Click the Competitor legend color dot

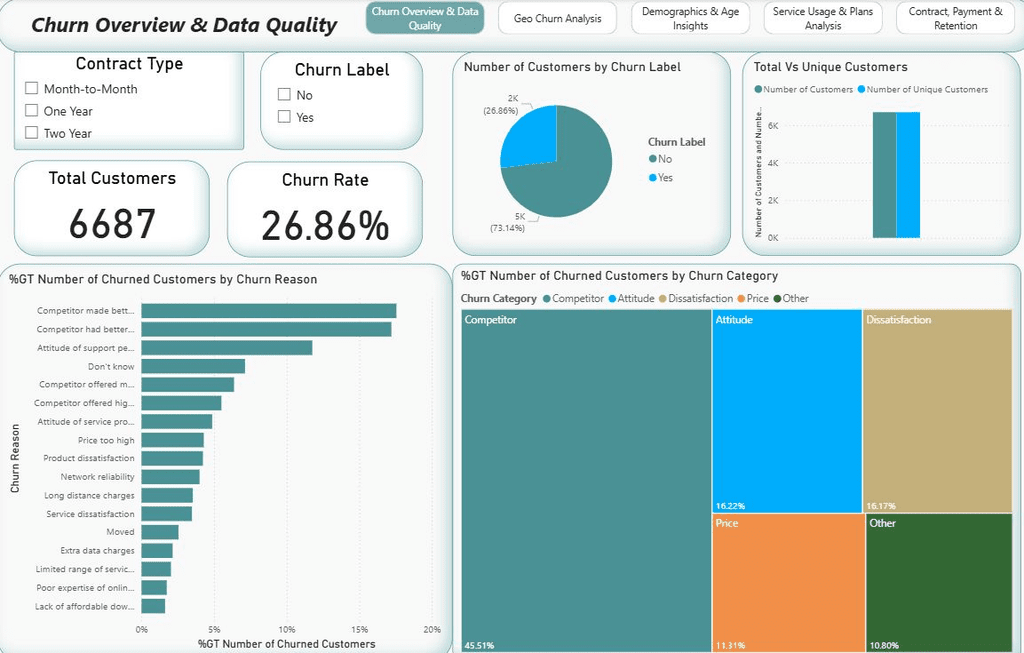[547, 298]
